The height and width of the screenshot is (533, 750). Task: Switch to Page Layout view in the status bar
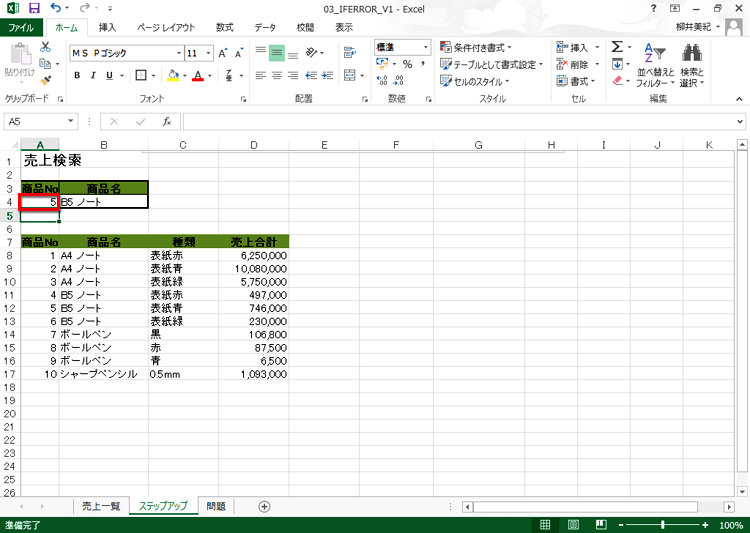(573, 525)
